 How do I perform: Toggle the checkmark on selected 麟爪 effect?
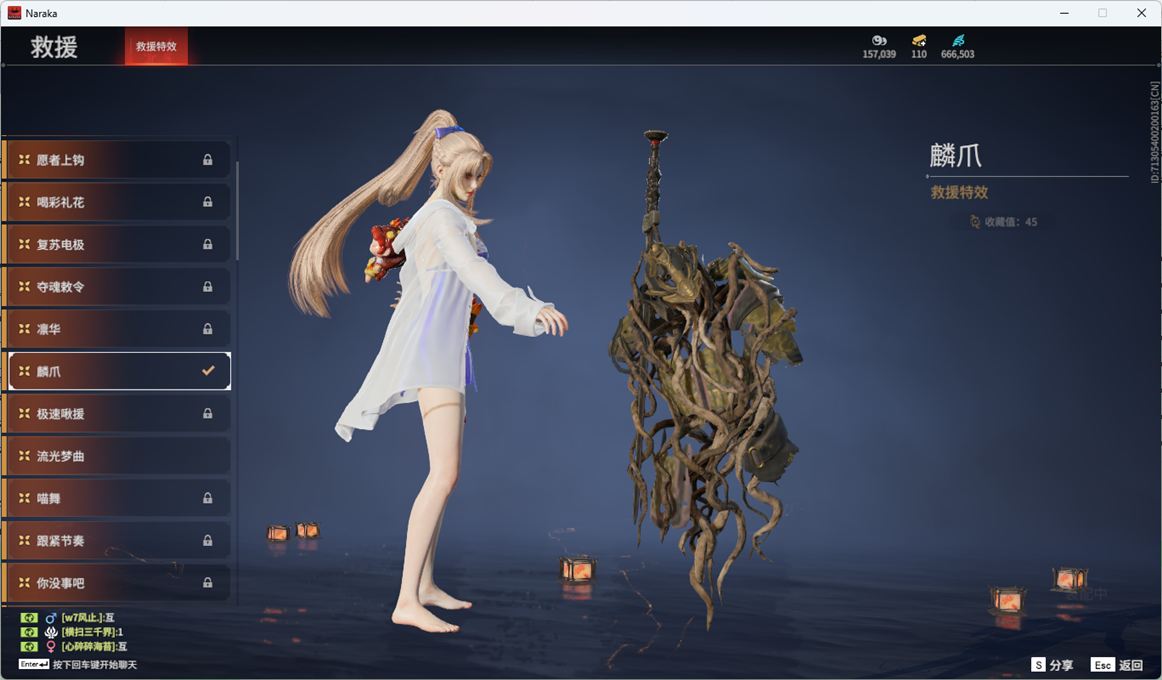coord(208,371)
